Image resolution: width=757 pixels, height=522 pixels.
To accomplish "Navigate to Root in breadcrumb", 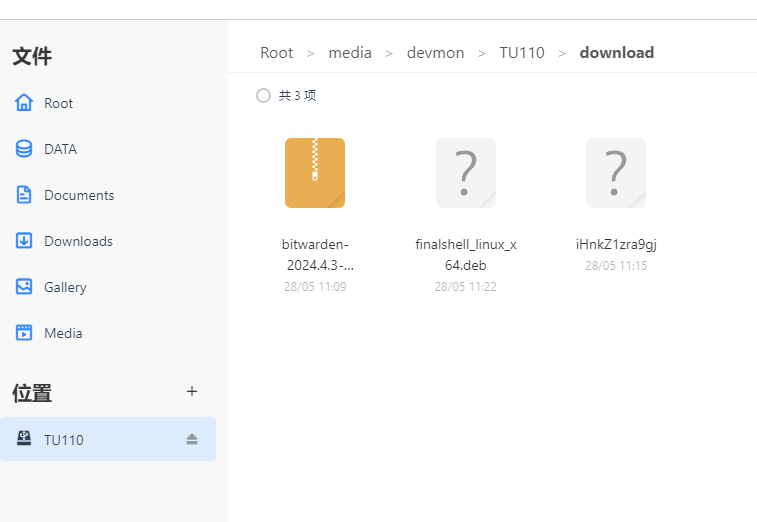I will (277, 53).
